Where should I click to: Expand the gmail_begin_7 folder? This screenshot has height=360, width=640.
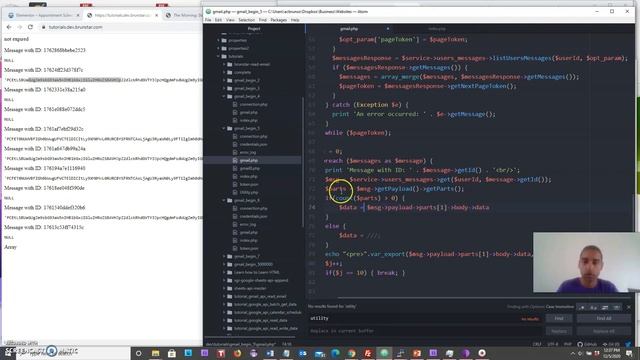point(224,256)
